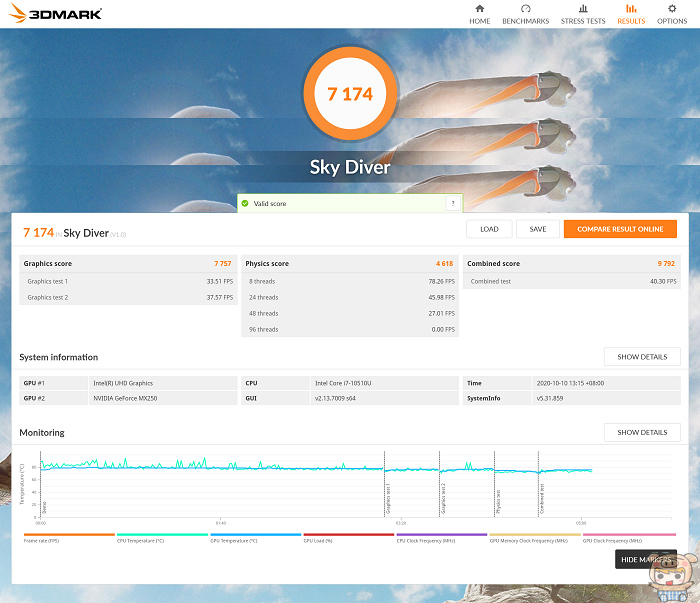Click the green valid score checkmark
The image size is (700, 603).
[x=245, y=204]
